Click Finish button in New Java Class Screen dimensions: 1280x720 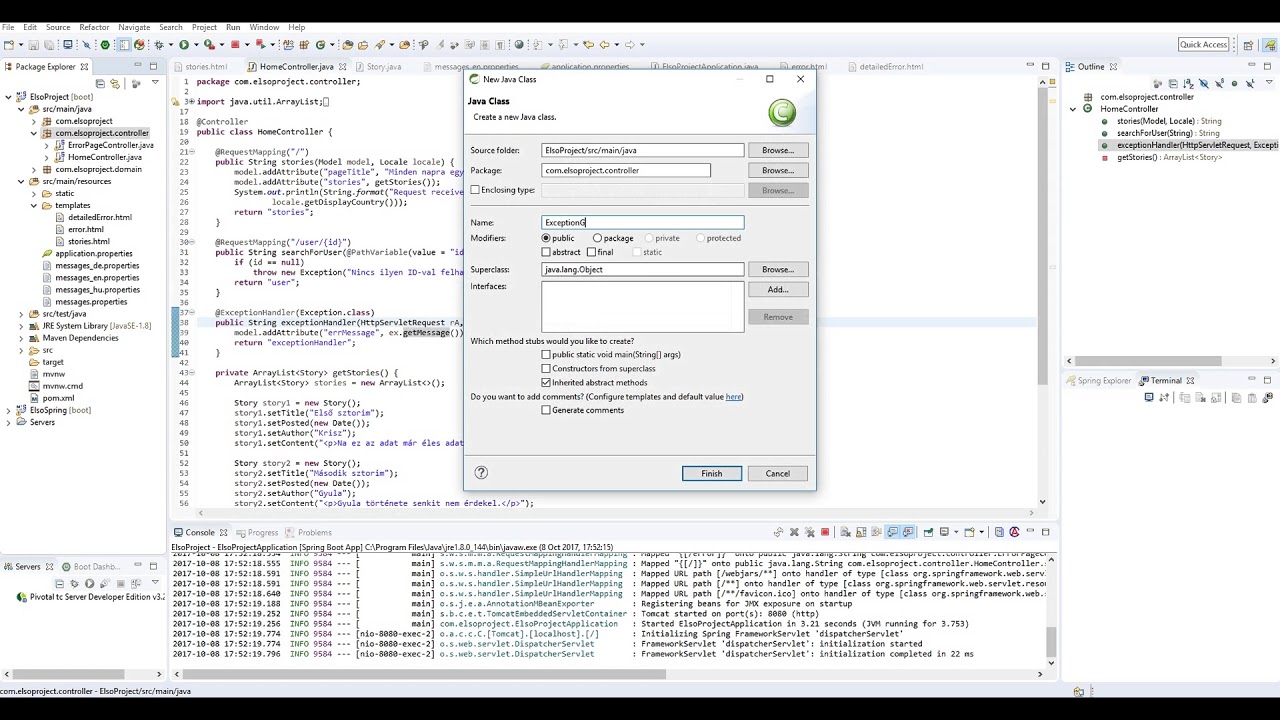(x=712, y=474)
